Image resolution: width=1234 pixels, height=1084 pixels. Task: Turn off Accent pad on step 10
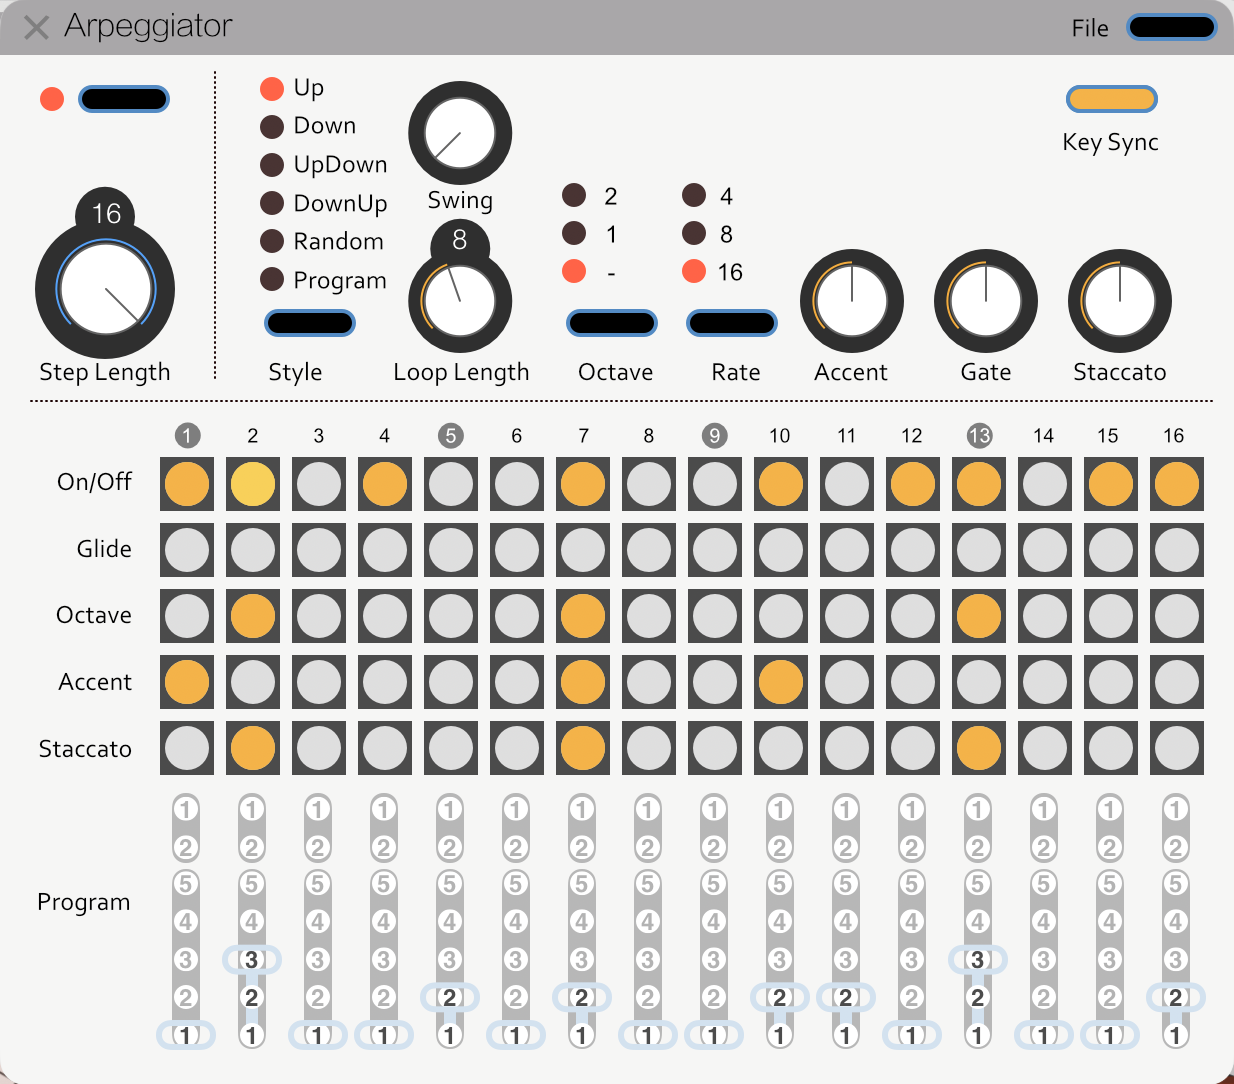[x=781, y=683]
